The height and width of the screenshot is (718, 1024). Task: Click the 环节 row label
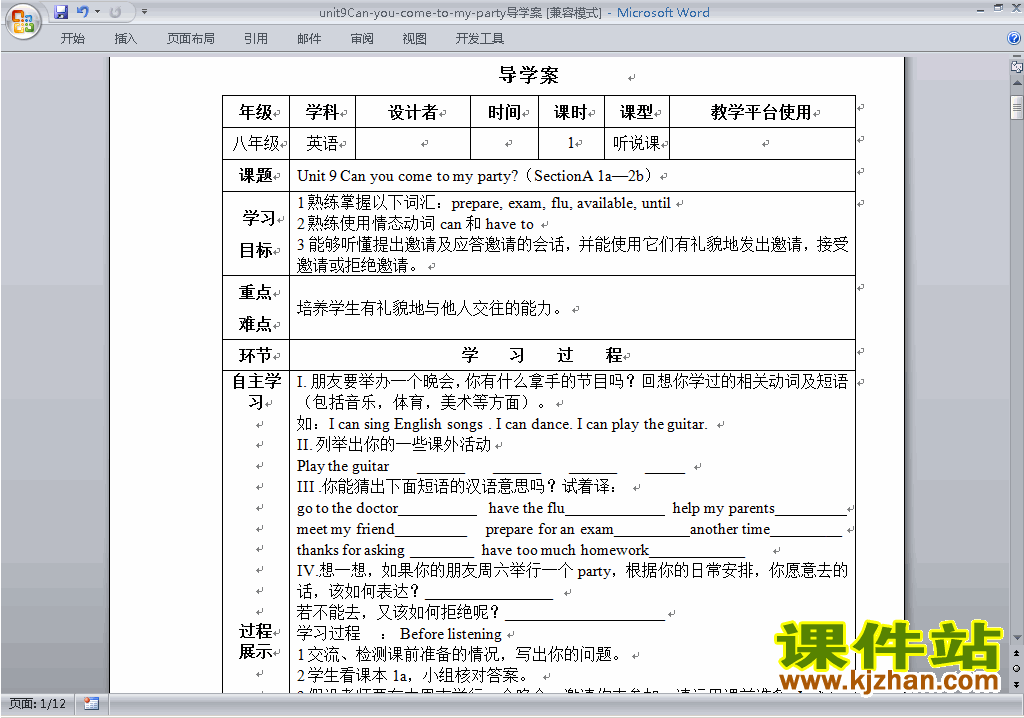click(255, 355)
